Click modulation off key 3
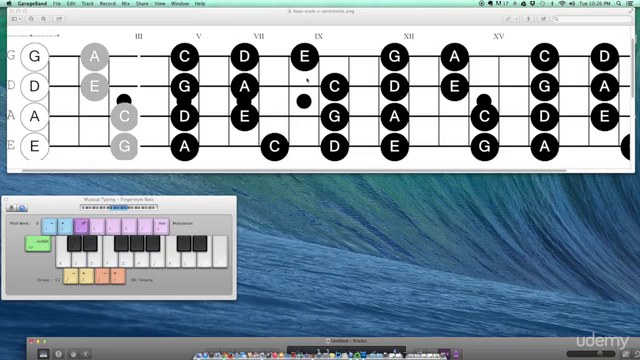Image resolution: width=640 pixels, height=360 pixels. [81, 226]
